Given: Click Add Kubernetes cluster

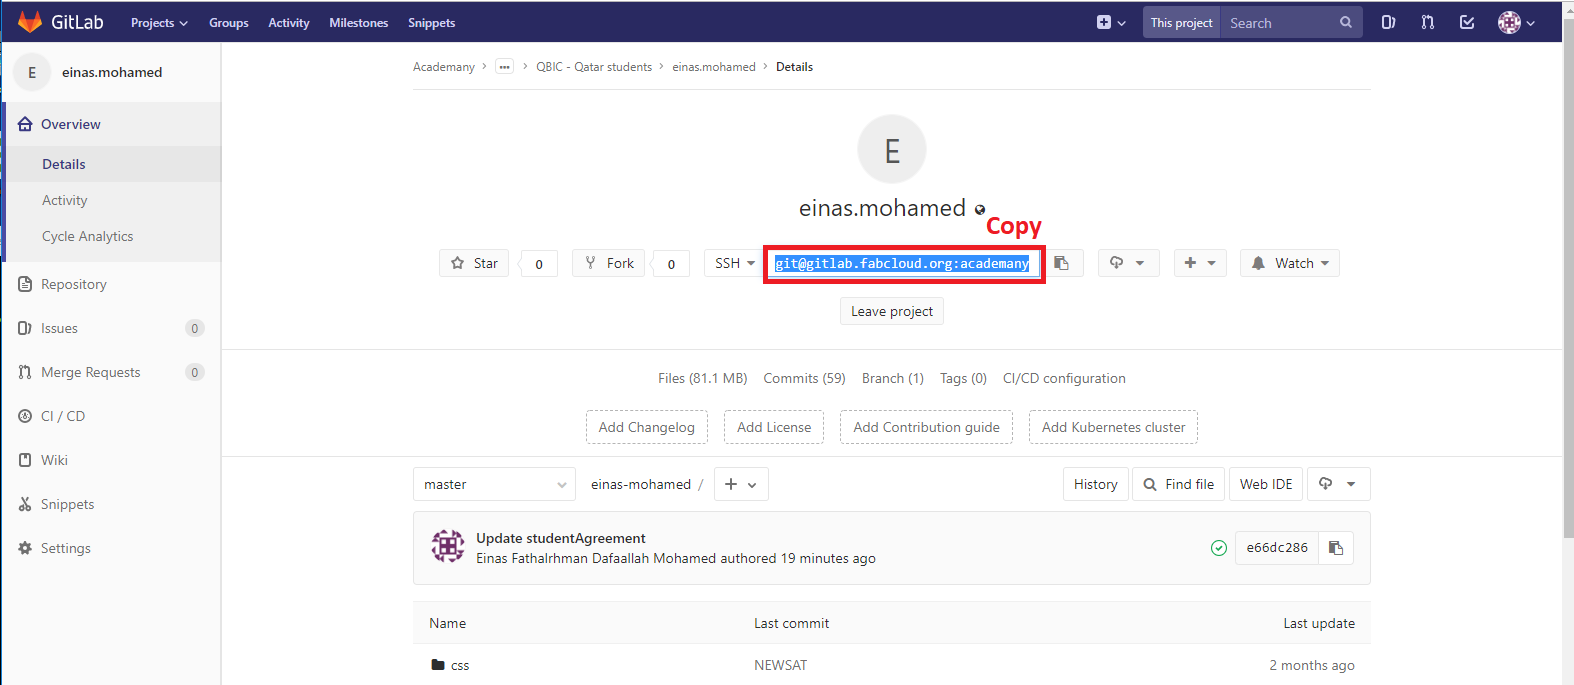Looking at the screenshot, I should click(1113, 427).
